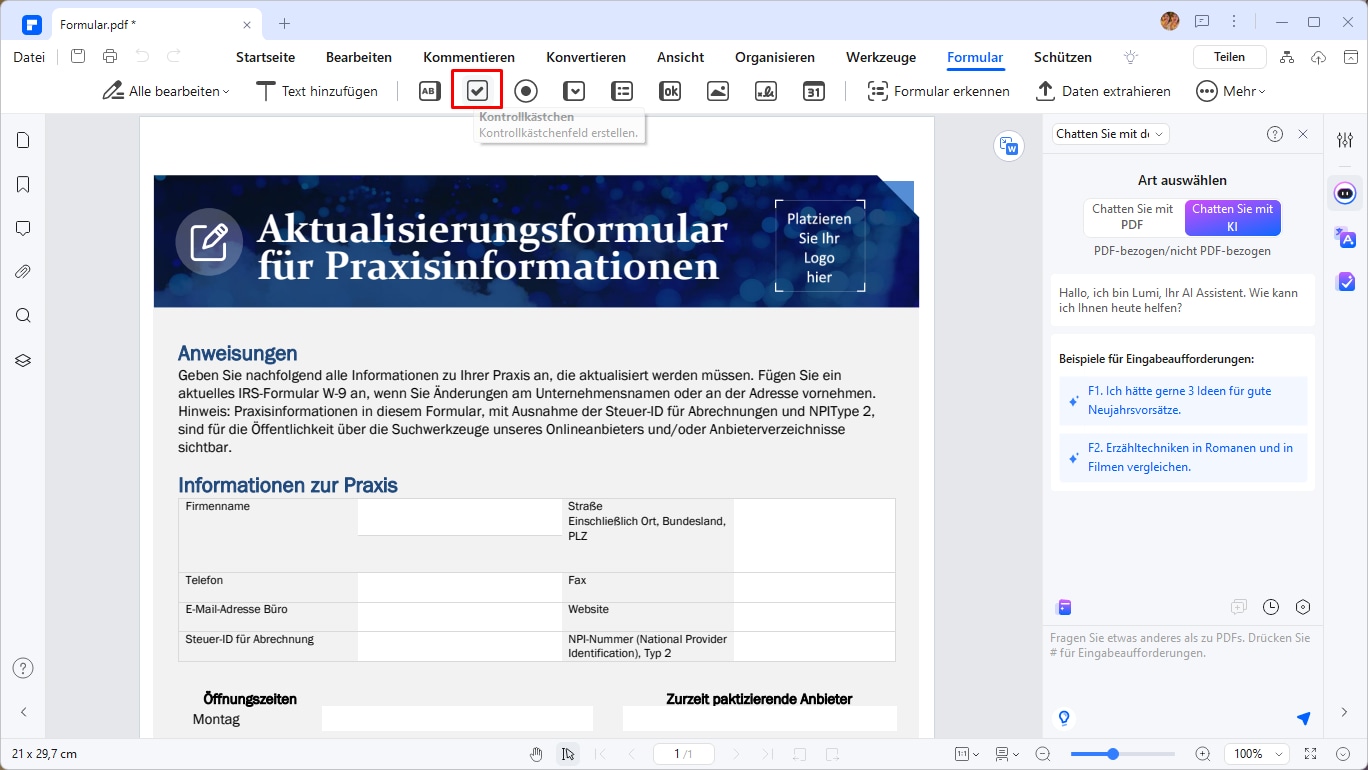Open the Chatten Sie mit dropdown selector

pos(1110,134)
